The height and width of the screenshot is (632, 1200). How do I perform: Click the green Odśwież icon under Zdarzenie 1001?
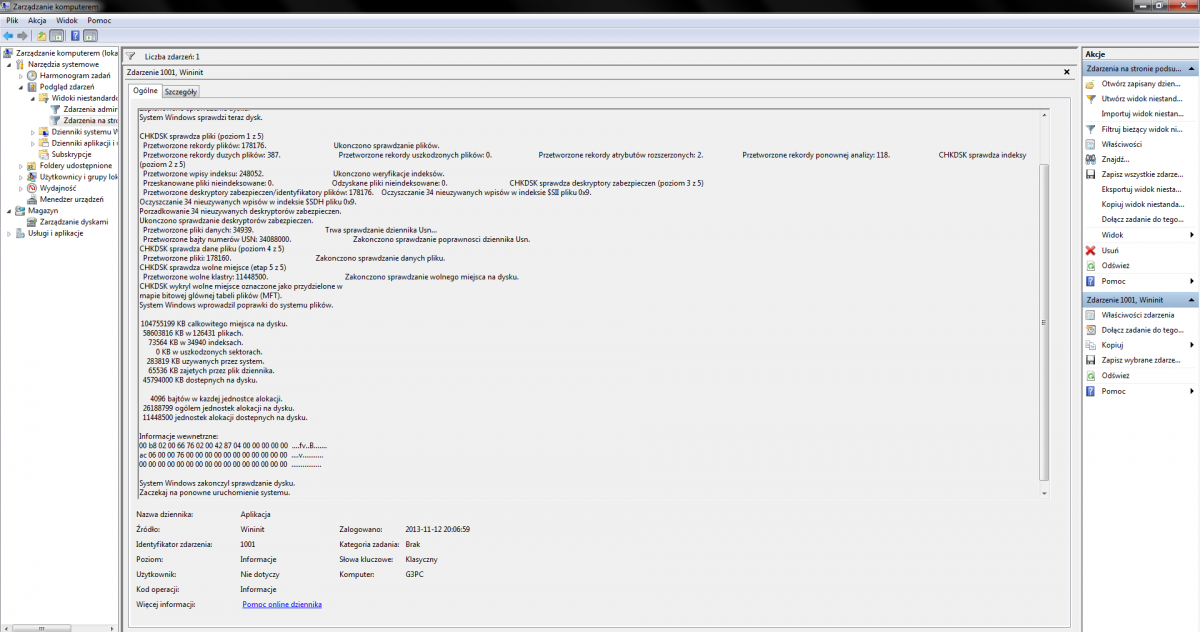[x=1091, y=376]
